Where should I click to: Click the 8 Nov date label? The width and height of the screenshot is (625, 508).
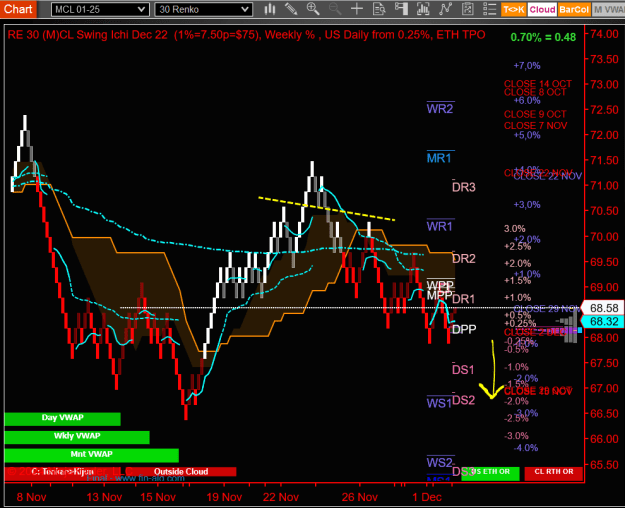[x=31, y=497]
